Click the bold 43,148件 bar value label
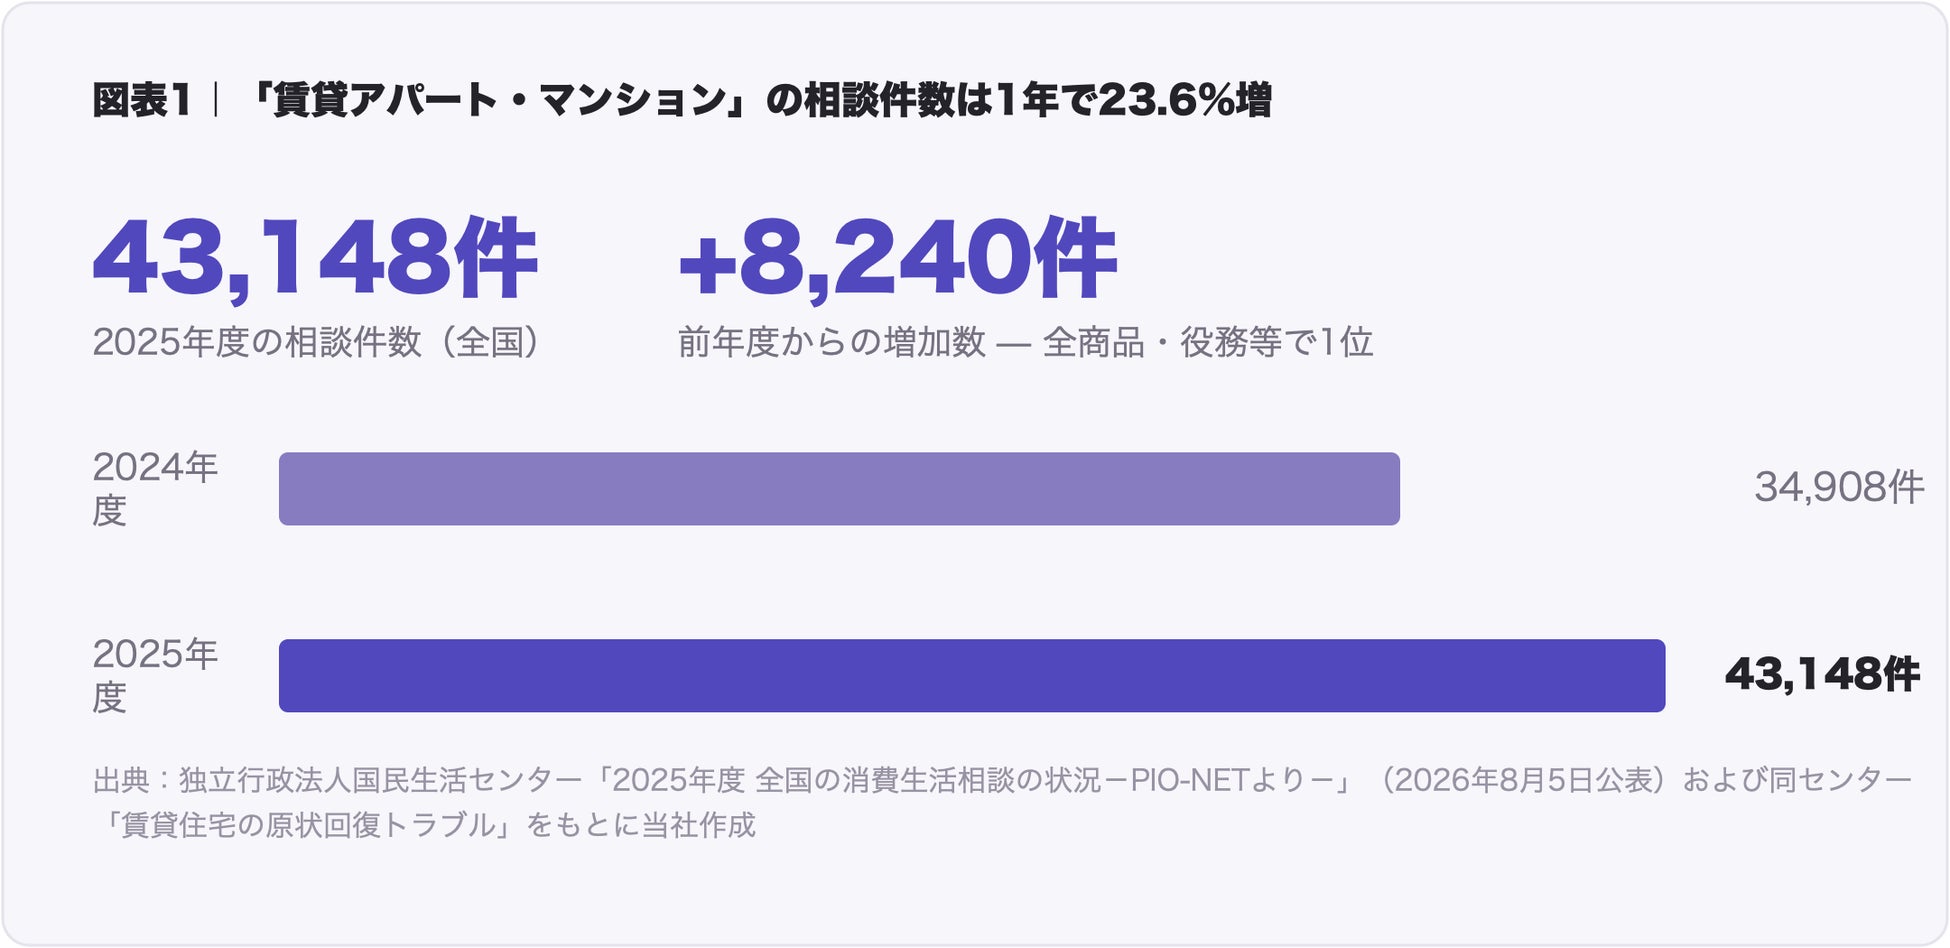The image size is (1950, 948). coord(1822,674)
